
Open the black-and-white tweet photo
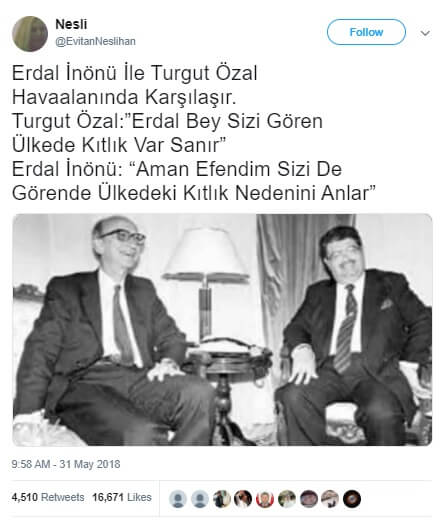click(x=222, y=330)
